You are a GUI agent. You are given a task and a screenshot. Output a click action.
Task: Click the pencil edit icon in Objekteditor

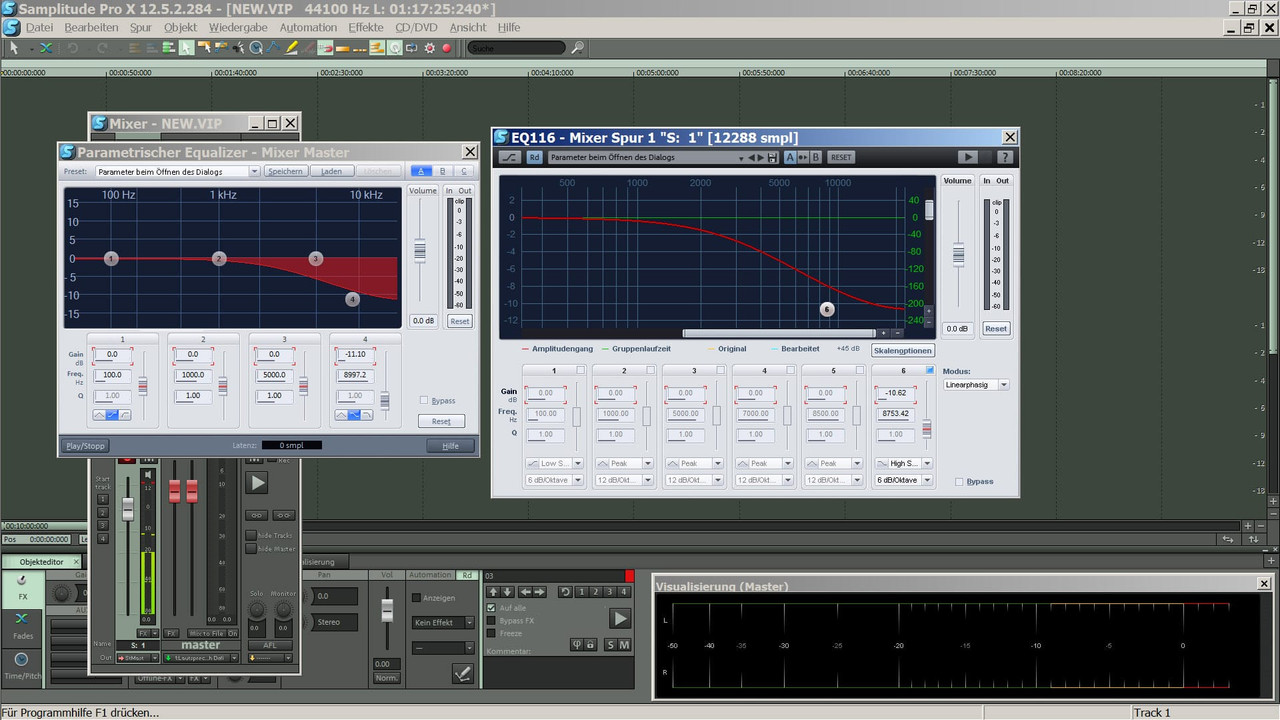click(463, 673)
